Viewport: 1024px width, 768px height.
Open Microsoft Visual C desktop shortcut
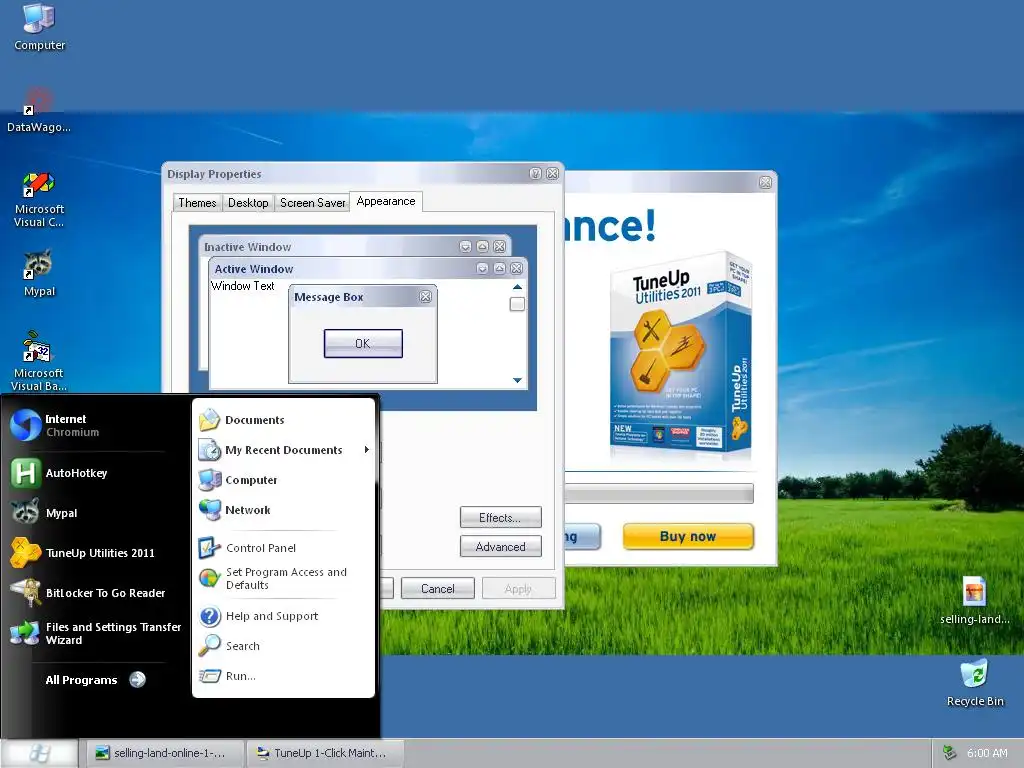[x=39, y=199]
